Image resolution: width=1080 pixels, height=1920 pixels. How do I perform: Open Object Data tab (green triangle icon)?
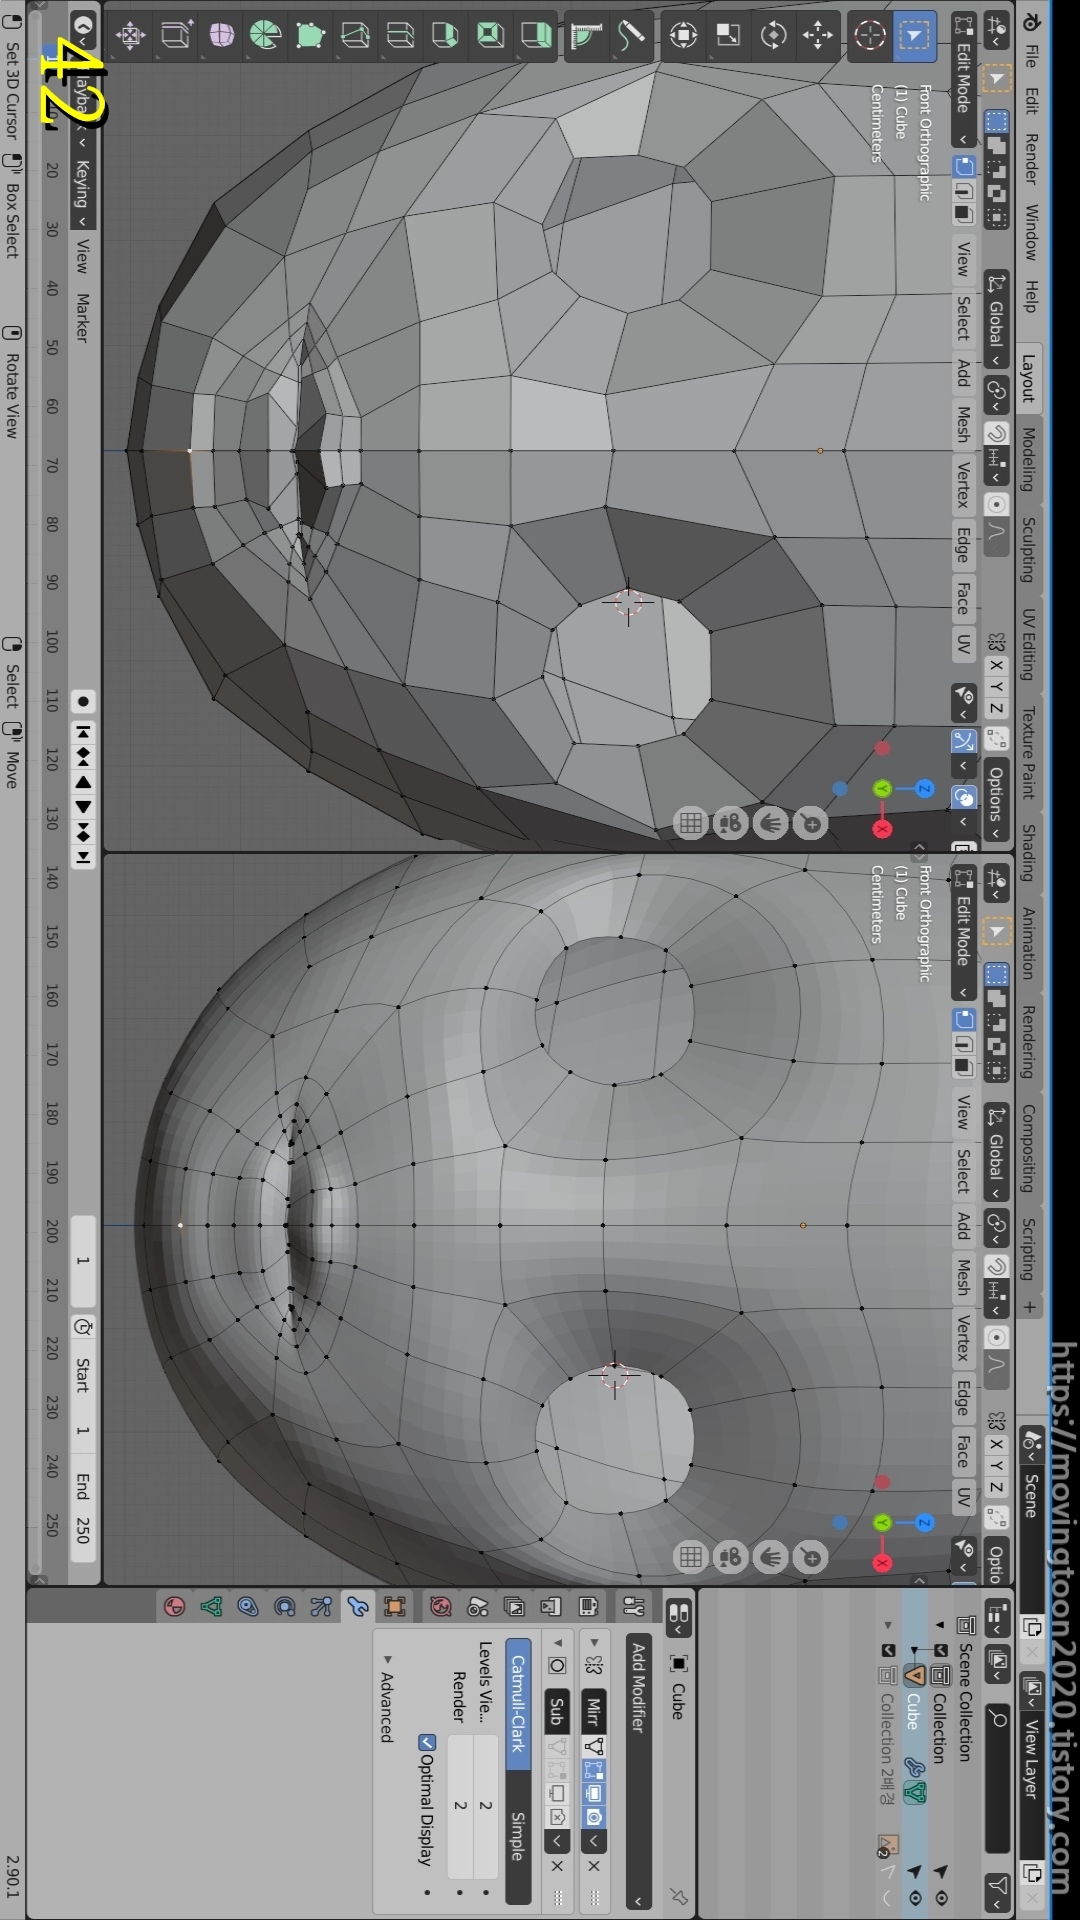211,1607
